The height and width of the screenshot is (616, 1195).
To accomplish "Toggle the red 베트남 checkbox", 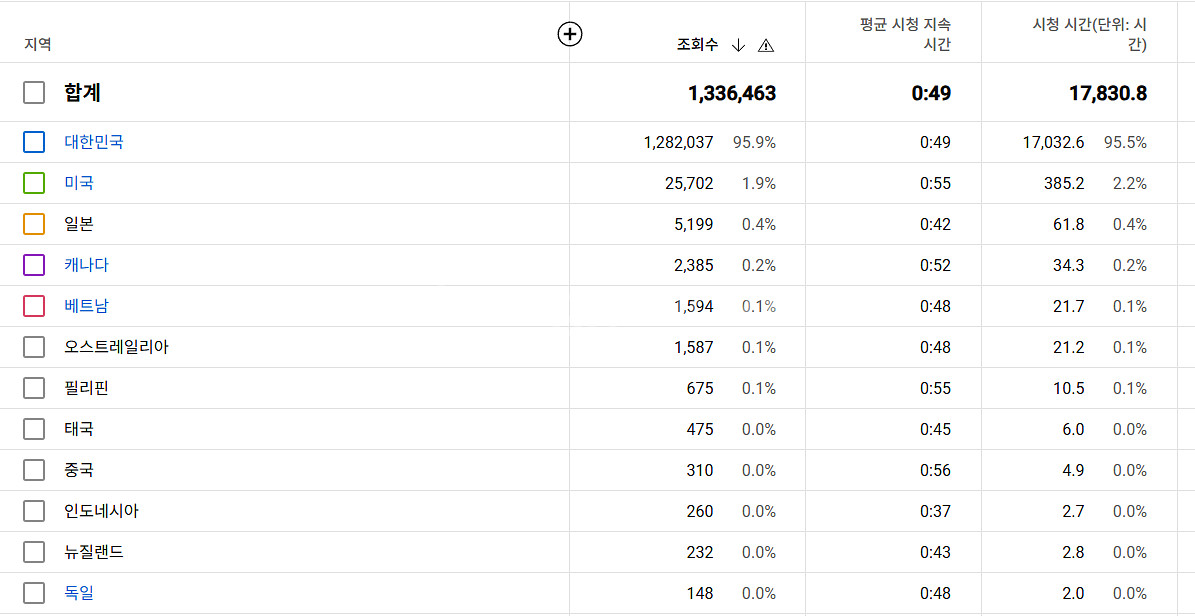I will pos(34,306).
